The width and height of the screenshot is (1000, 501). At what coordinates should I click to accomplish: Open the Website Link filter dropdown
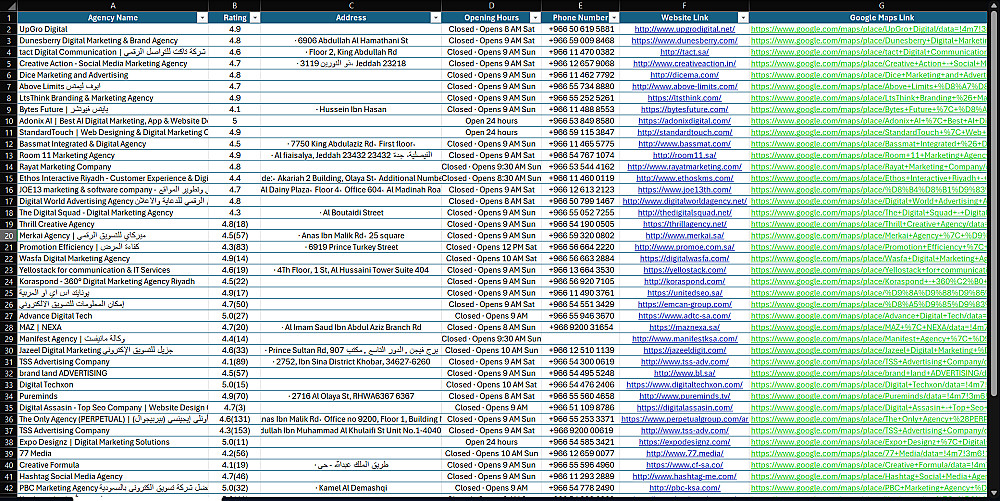pos(743,18)
